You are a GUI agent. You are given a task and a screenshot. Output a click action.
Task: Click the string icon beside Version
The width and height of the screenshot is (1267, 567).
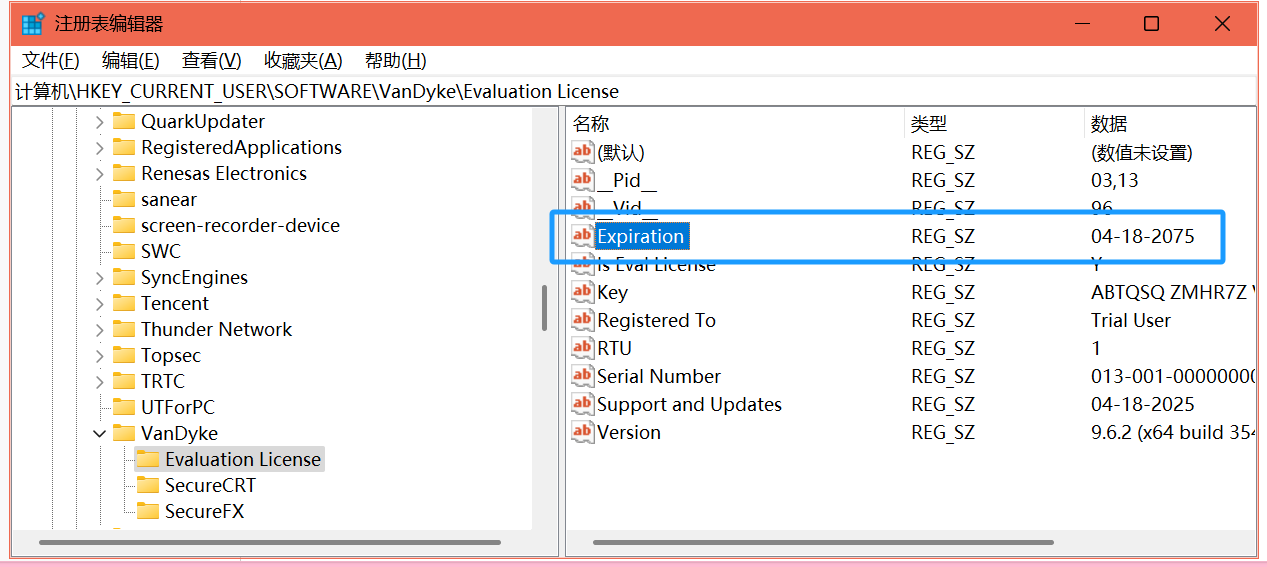[582, 432]
